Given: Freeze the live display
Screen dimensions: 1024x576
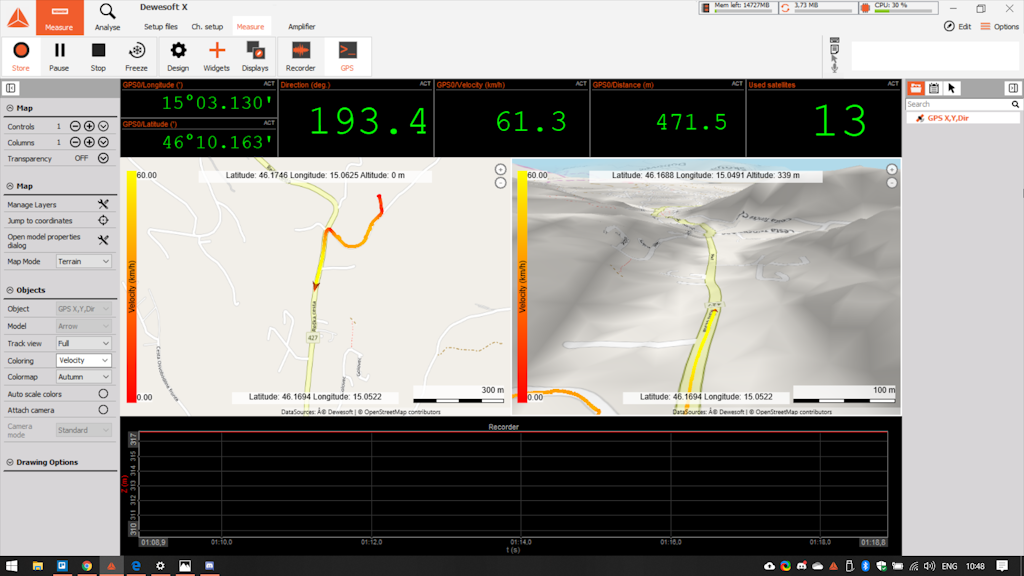Looking at the screenshot, I should click(x=136, y=56).
